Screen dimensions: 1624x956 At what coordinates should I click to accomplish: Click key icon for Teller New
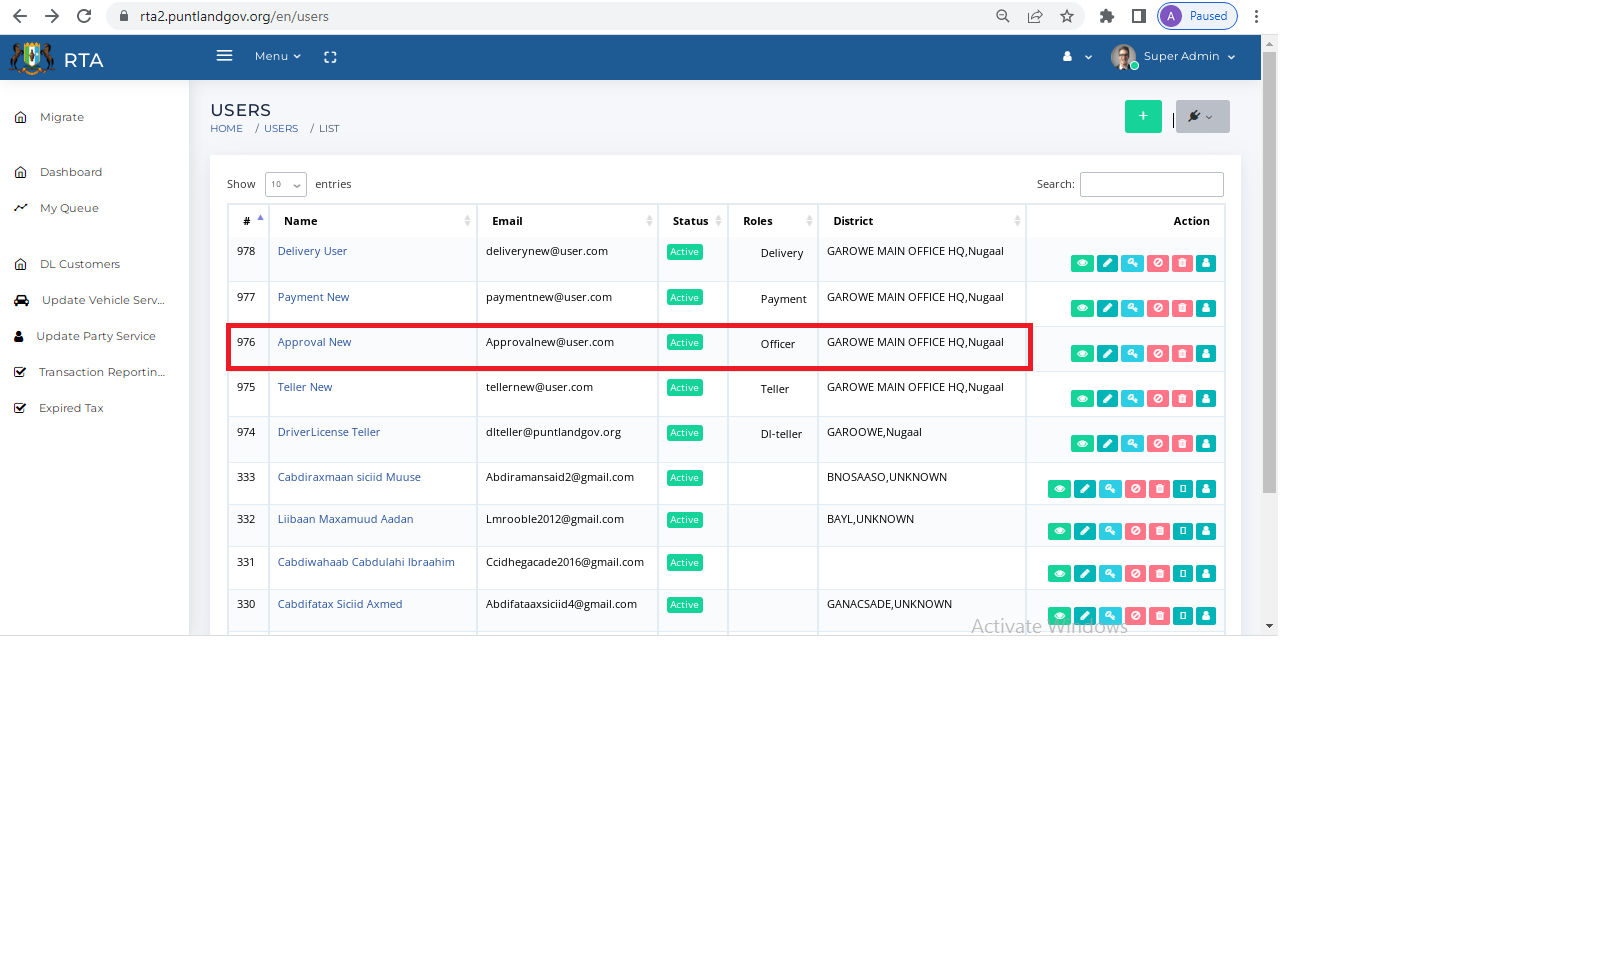[x=1132, y=398]
